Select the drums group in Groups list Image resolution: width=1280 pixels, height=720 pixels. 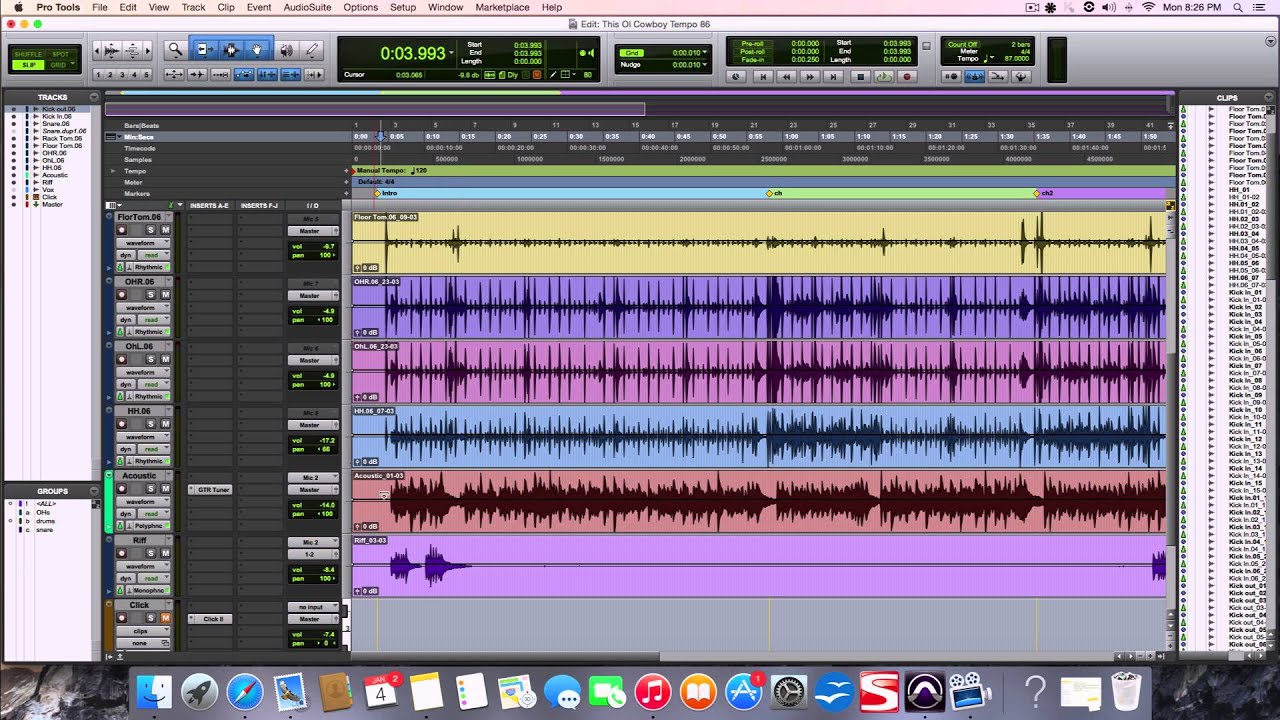(45, 521)
